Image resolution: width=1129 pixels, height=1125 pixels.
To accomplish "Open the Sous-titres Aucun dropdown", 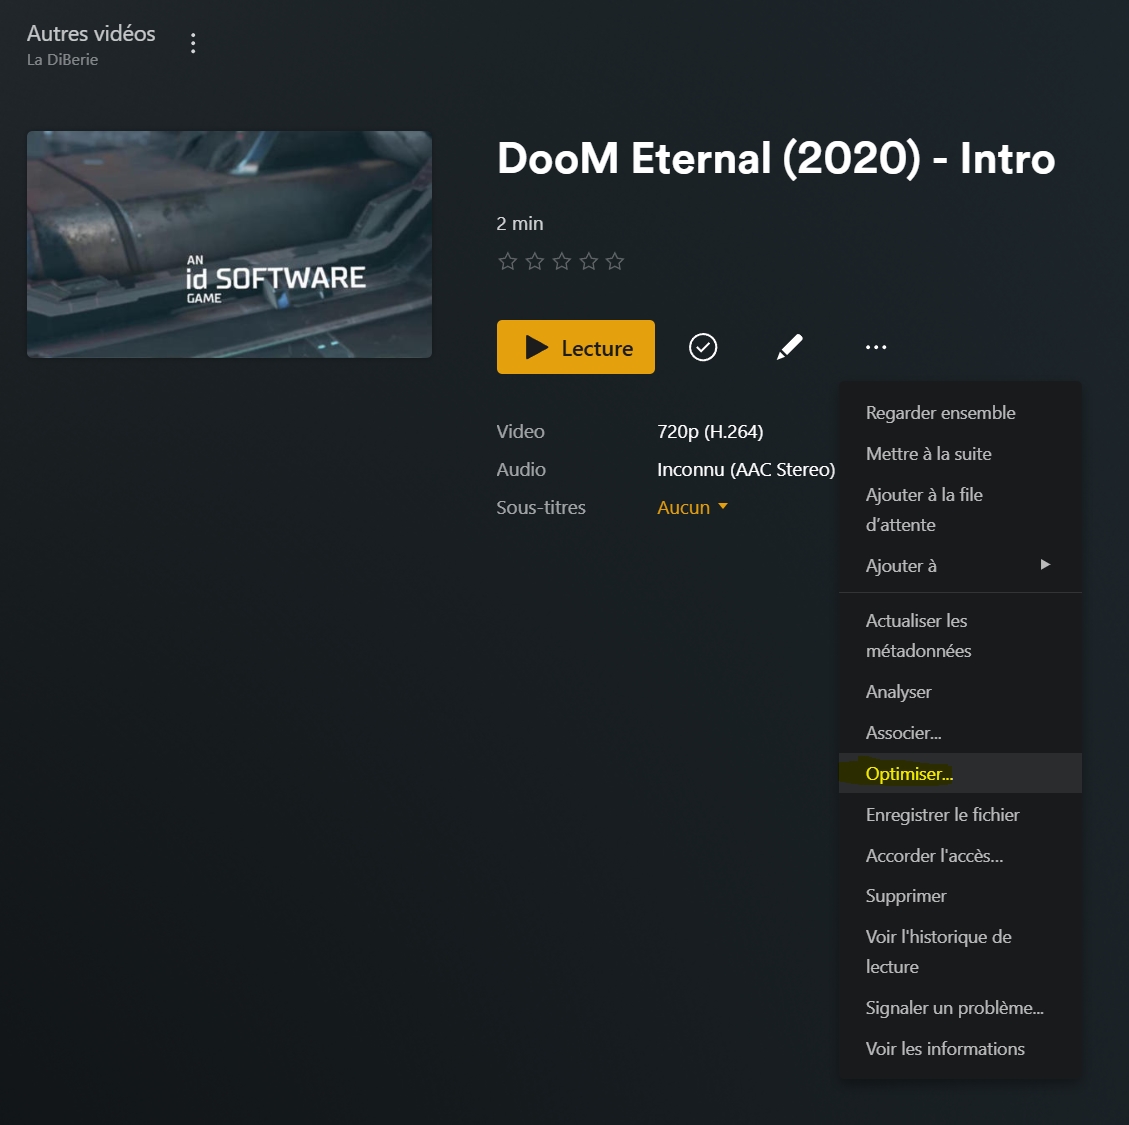I will (x=693, y=507).
